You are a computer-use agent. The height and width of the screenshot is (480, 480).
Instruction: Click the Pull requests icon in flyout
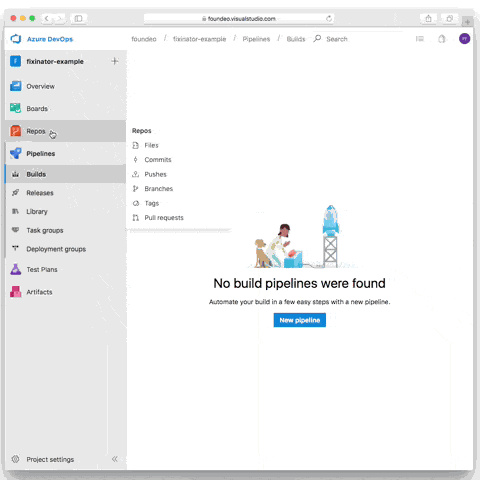pos(136,218)
